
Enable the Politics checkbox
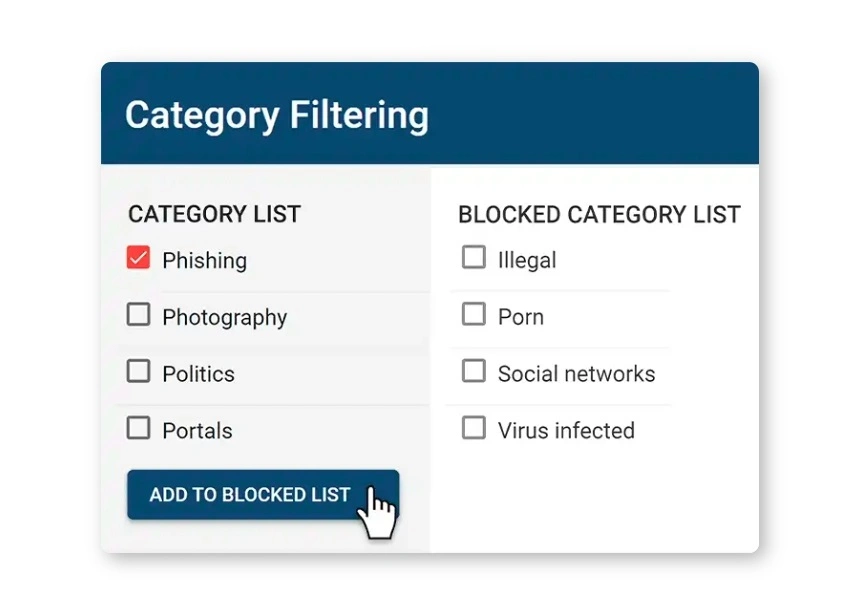click(x=138, y=372)
